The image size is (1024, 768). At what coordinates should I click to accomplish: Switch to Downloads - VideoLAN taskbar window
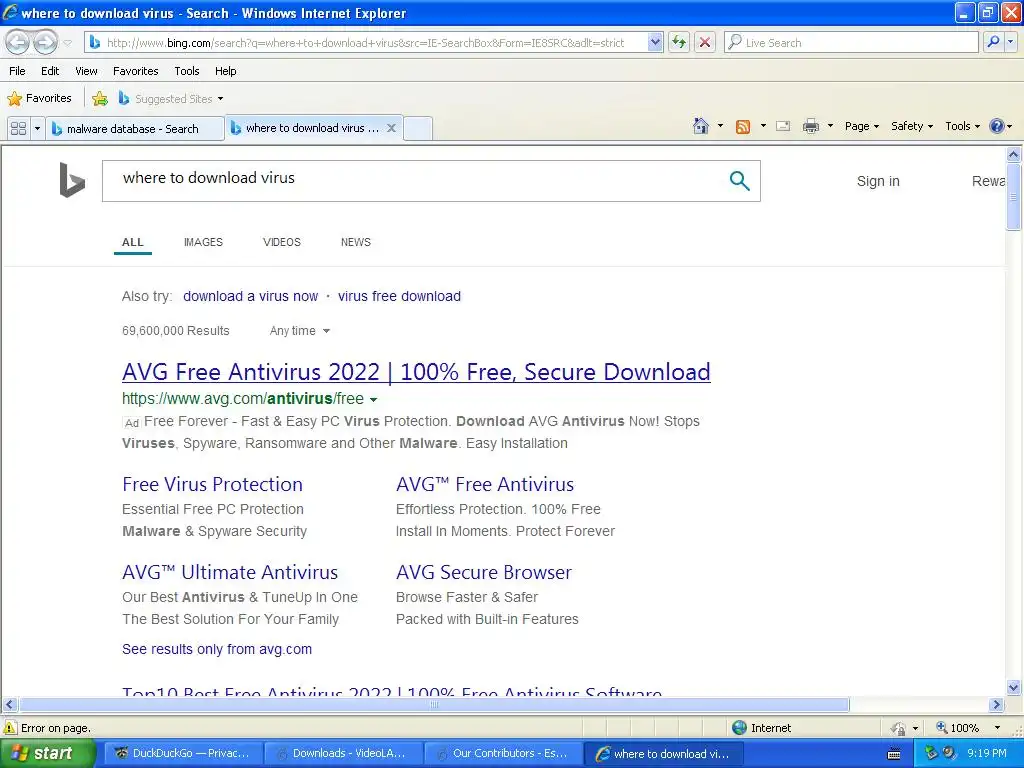click(343, 754)
